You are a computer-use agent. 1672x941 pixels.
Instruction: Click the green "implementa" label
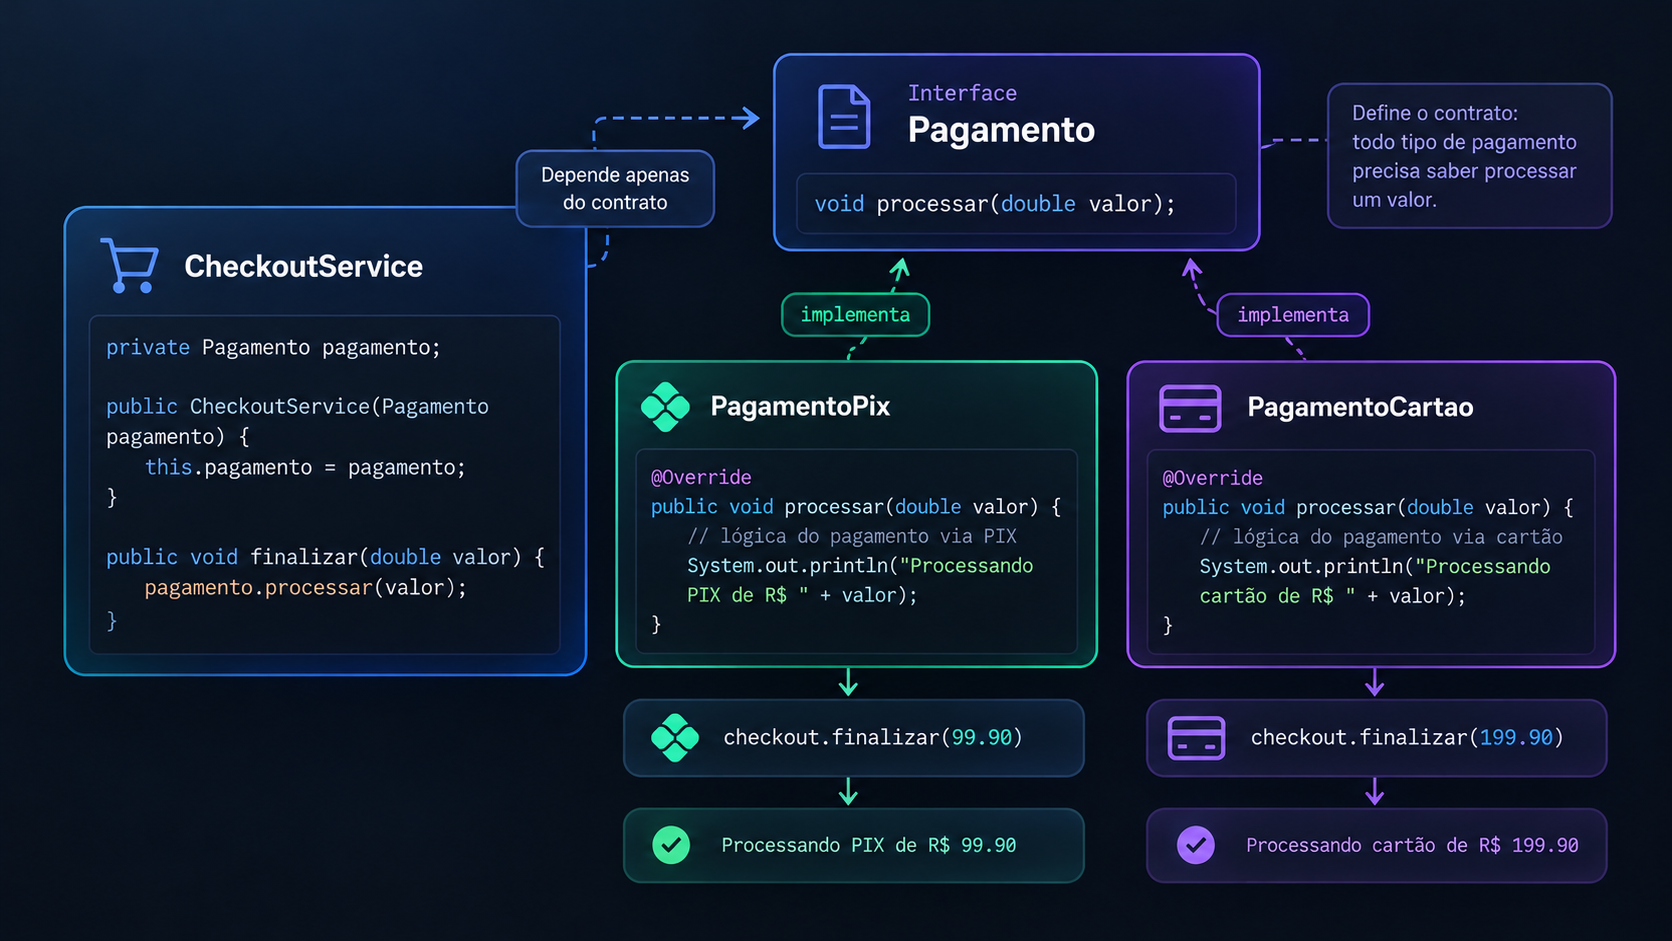[855, 315]
